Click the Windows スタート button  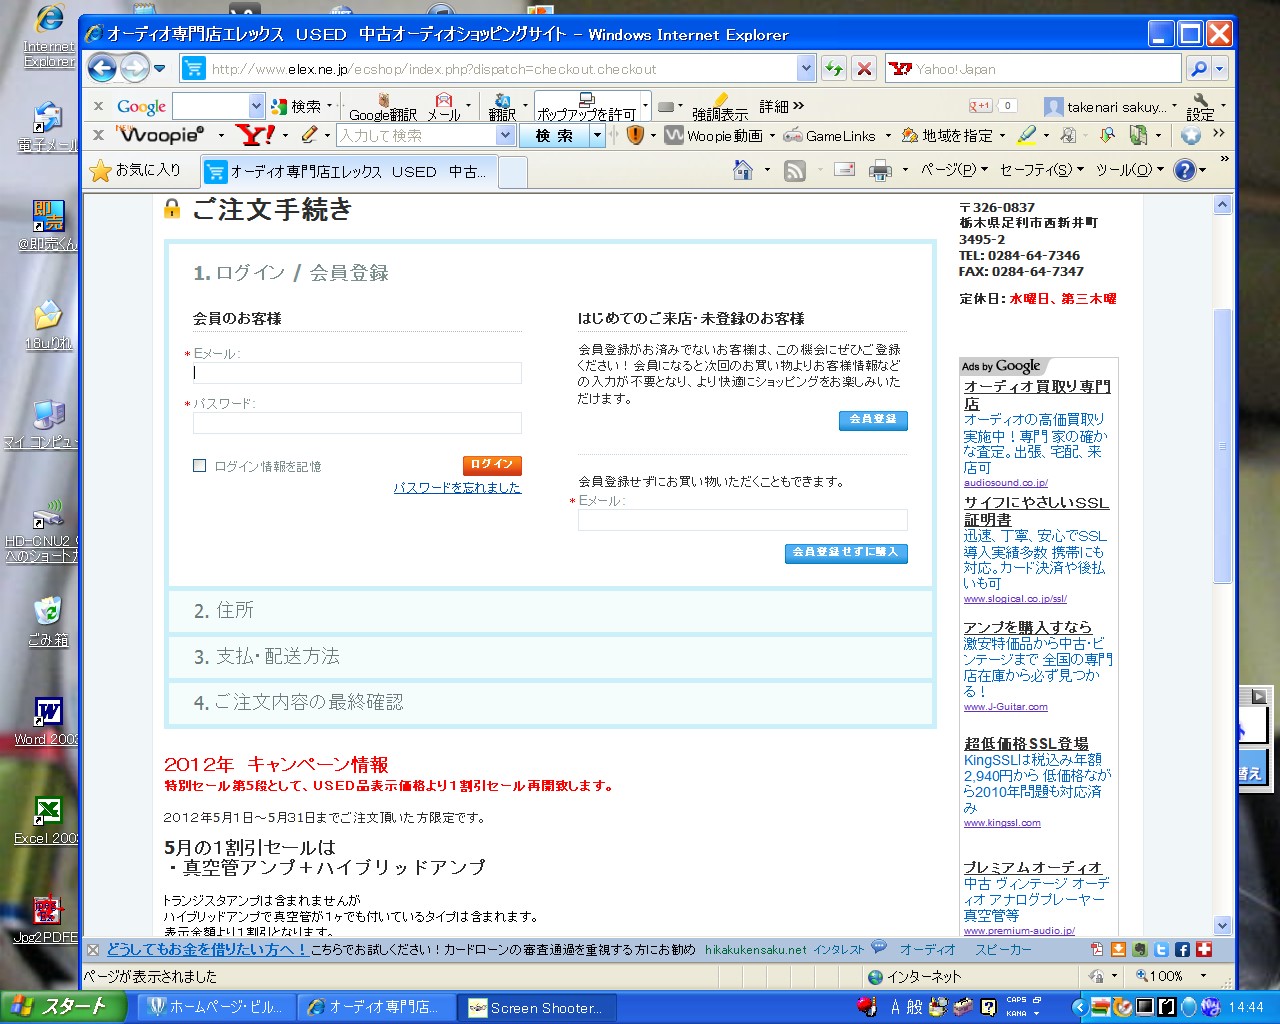[62, 1007]
